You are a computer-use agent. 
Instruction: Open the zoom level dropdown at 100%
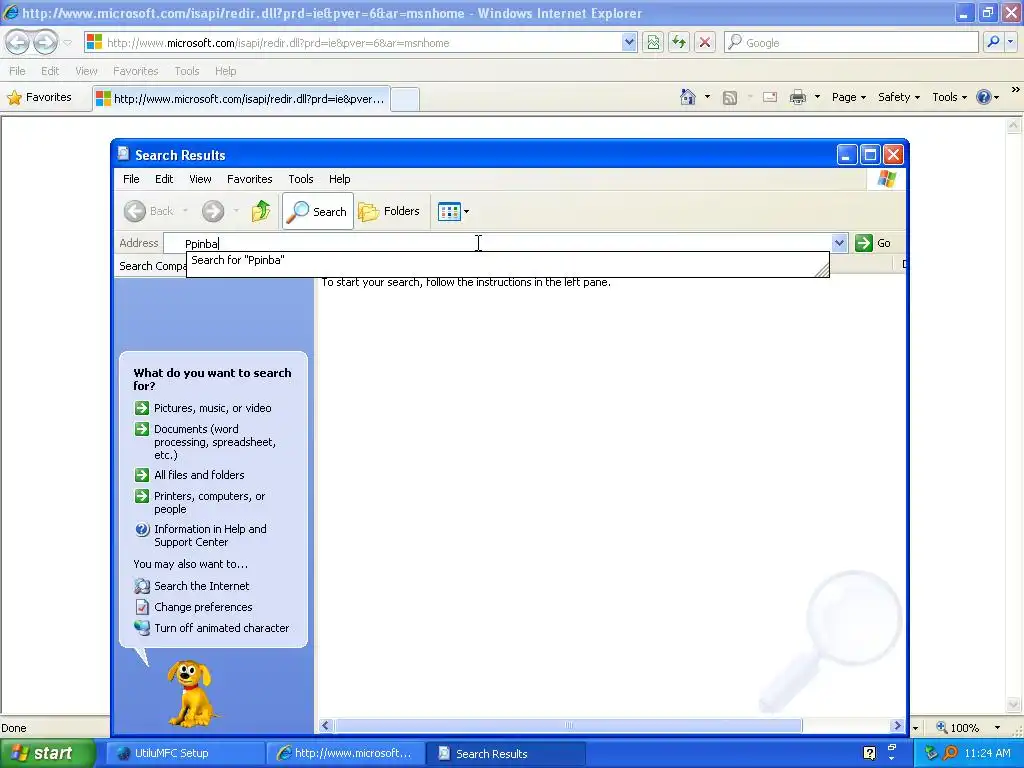997,728
